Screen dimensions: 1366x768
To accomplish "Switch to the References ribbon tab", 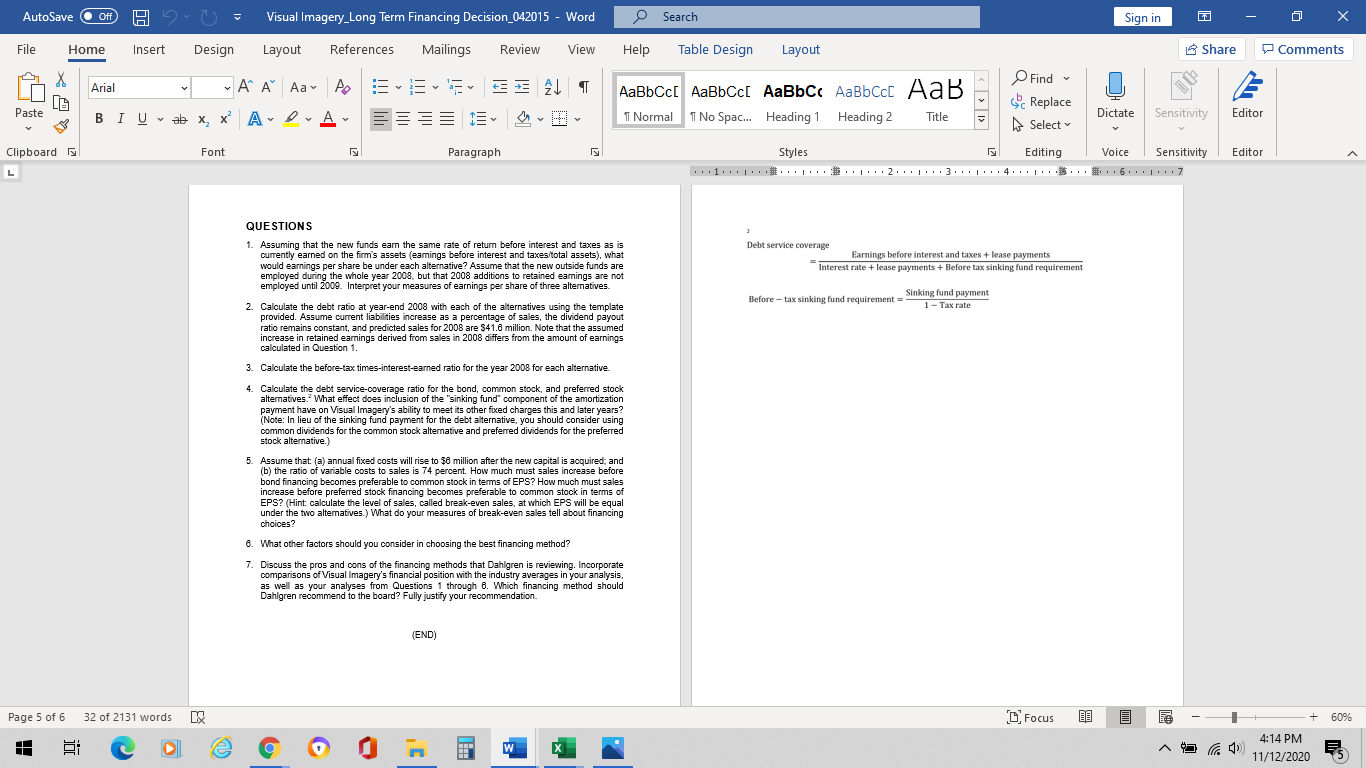I will point(361,49).
